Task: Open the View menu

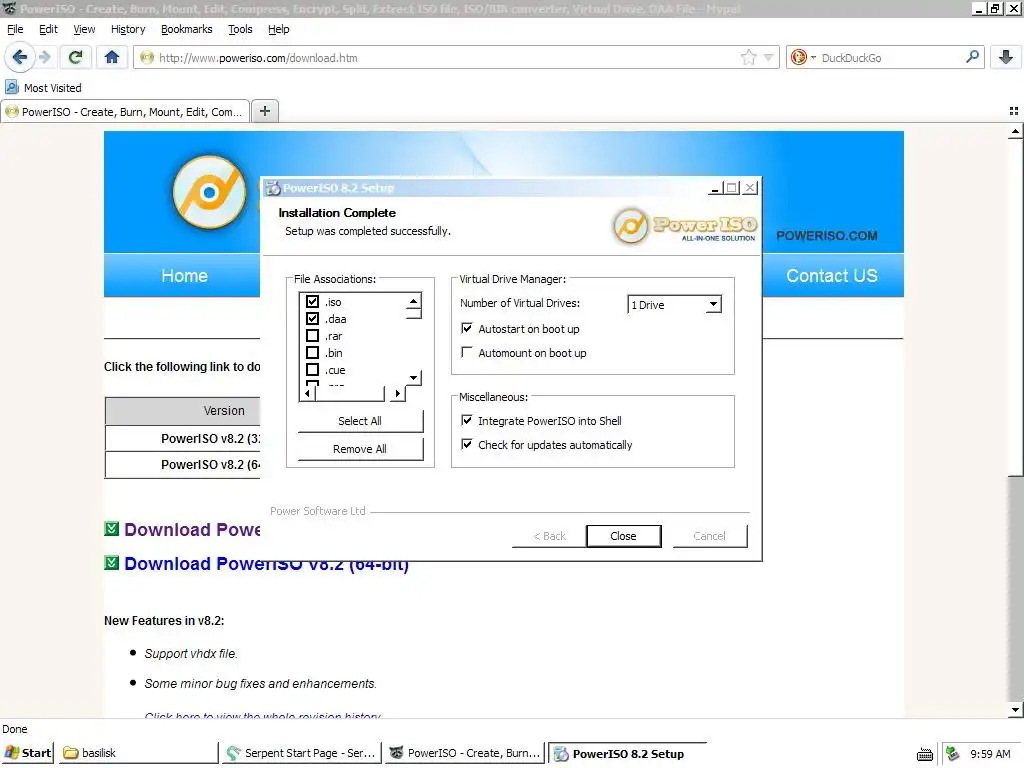Action: 84,29
